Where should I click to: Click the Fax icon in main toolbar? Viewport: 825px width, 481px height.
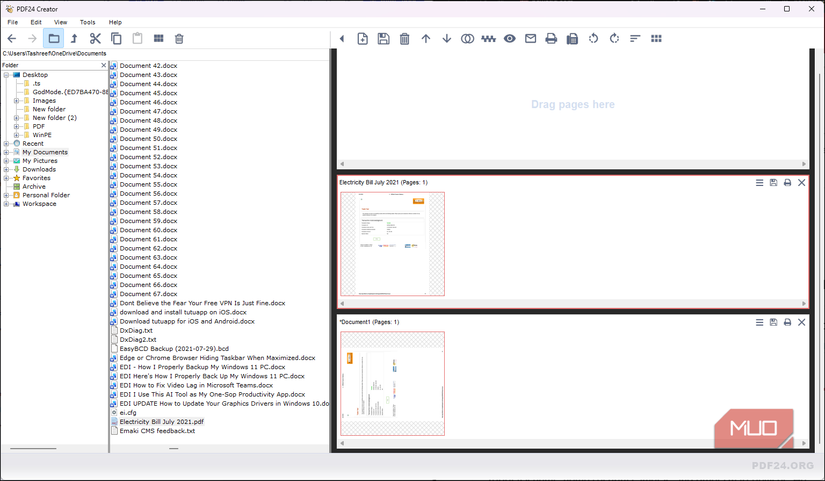click(572, 38)
